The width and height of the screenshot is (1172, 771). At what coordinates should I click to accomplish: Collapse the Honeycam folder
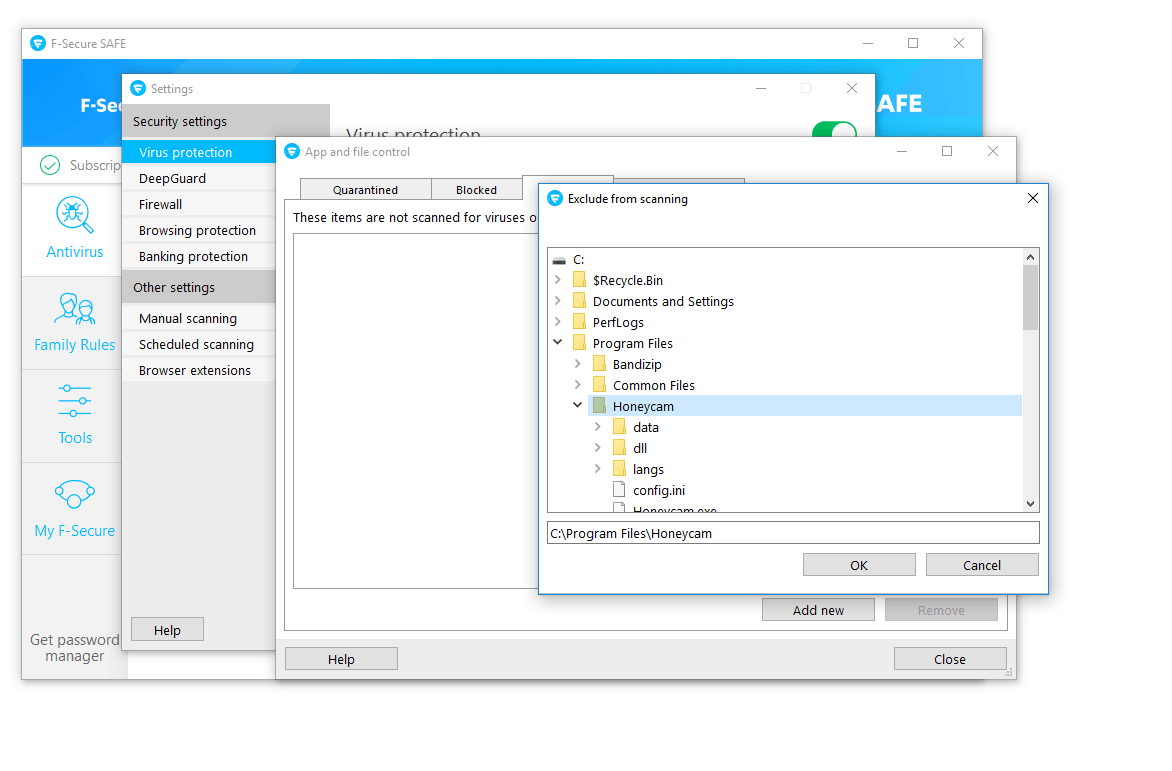click(577, 406)
